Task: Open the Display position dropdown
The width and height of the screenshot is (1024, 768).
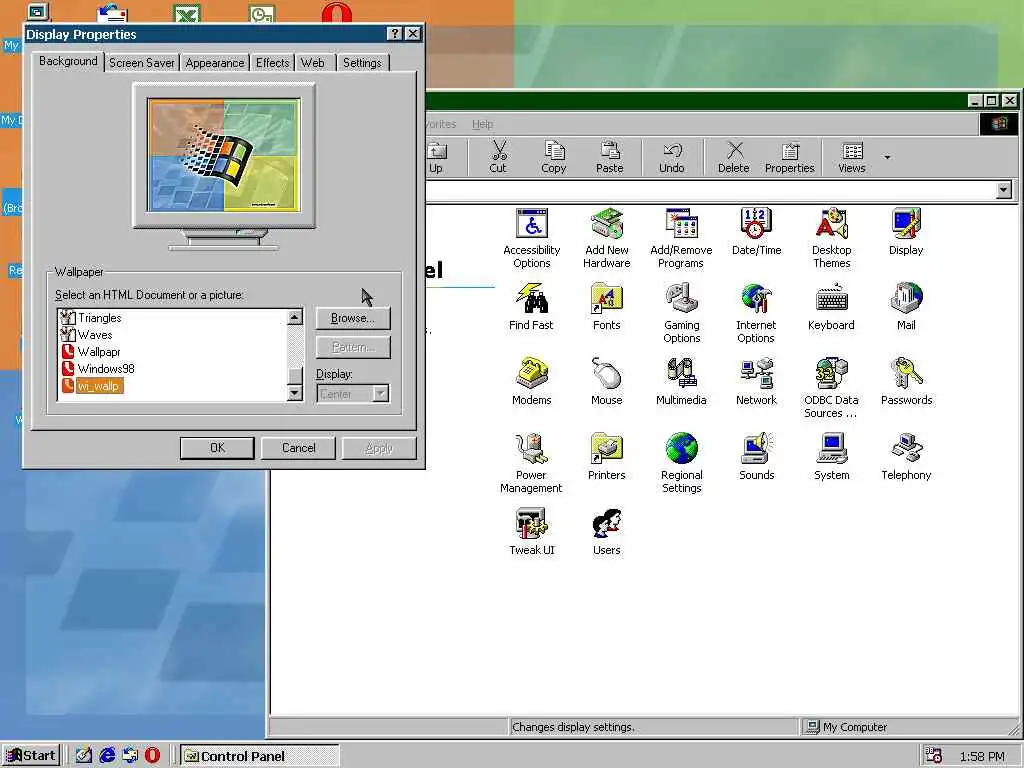Action: [x=380, y=394]
